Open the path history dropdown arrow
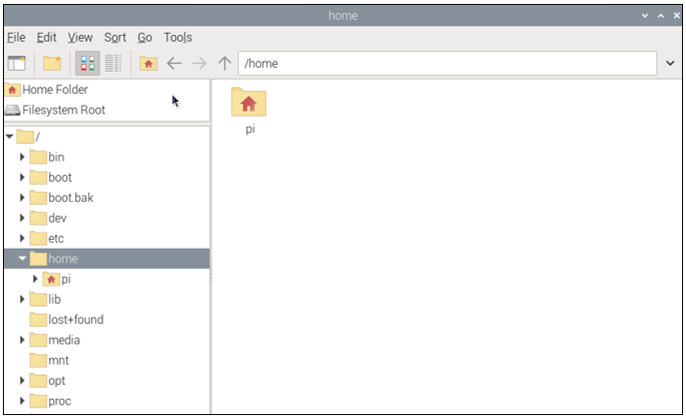Image resolution: width=686 pixels, height=419 pixels. 670,63
